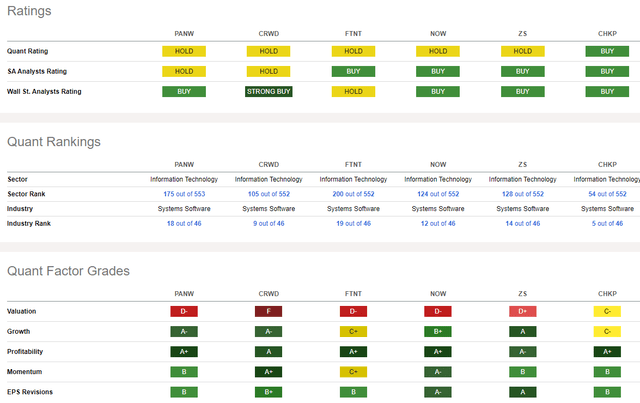This screenshot has width=640, height=403.
Task: Click FTNT Momentum grade C+ badge
Action: pyautogui.click(x=353, y=372)
